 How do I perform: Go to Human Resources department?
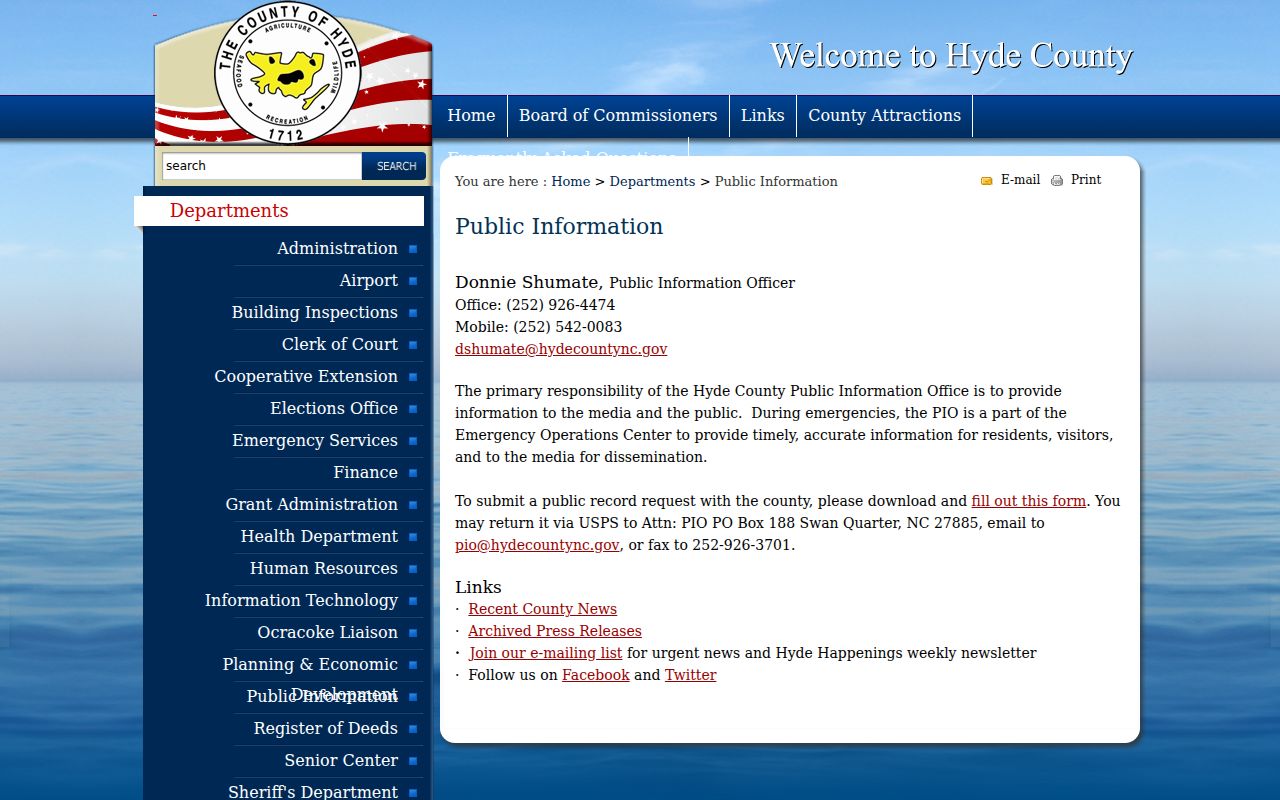[324, 568]
